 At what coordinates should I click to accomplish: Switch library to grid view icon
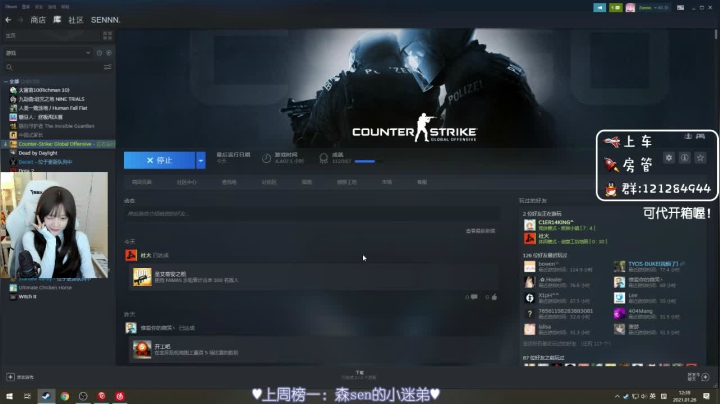(x=107, y=35)
